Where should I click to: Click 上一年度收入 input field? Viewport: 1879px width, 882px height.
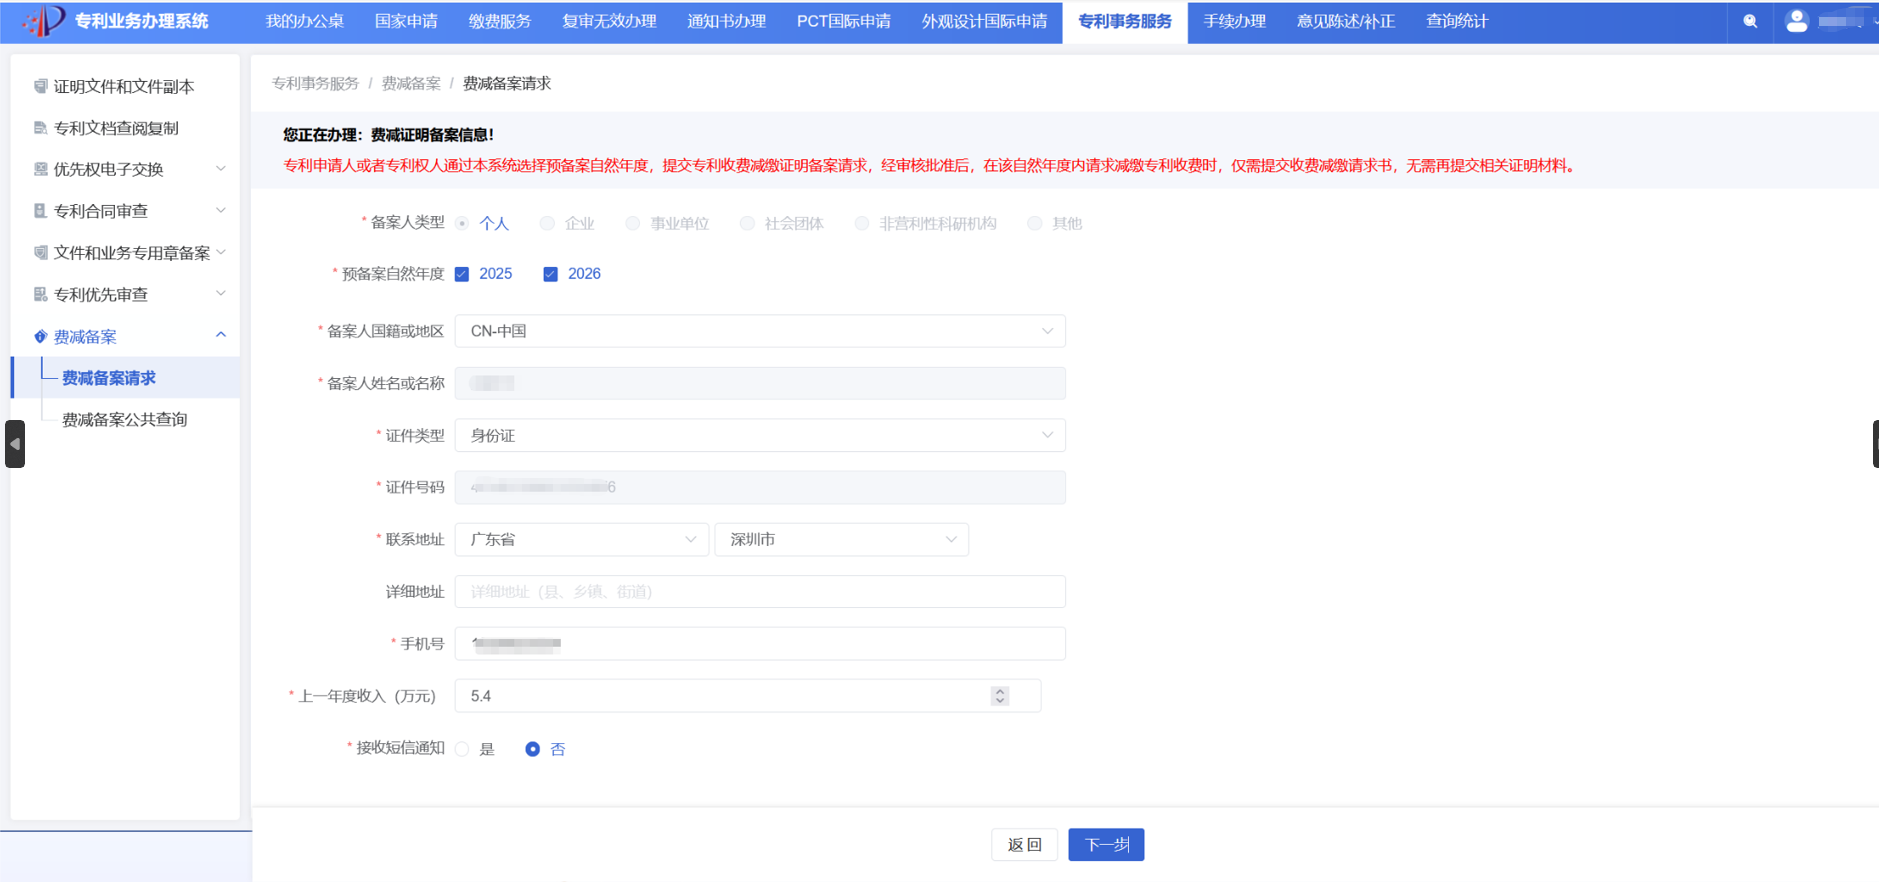click(748, 696)
